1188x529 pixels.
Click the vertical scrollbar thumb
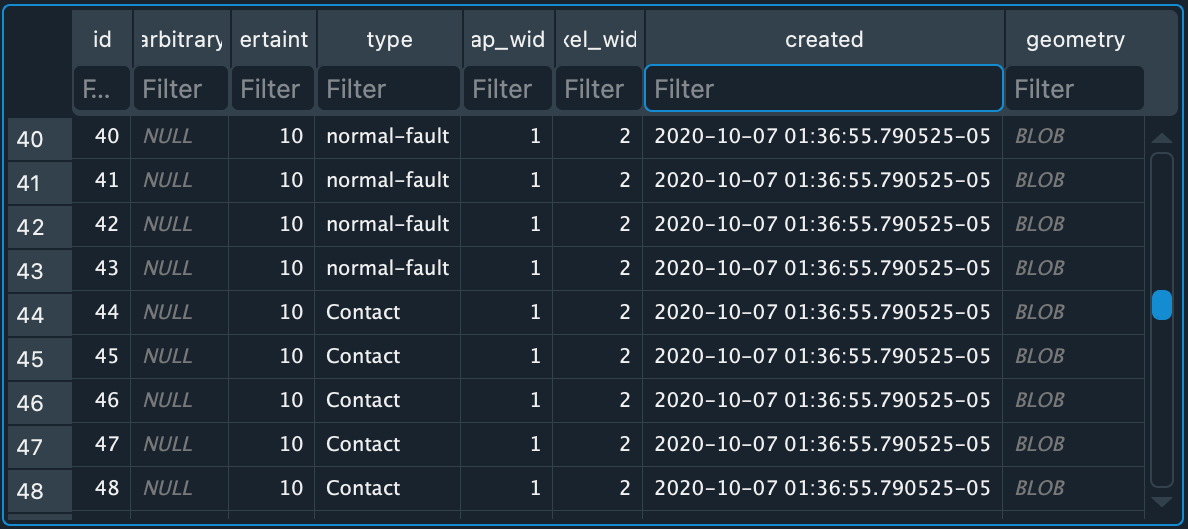1161,305
